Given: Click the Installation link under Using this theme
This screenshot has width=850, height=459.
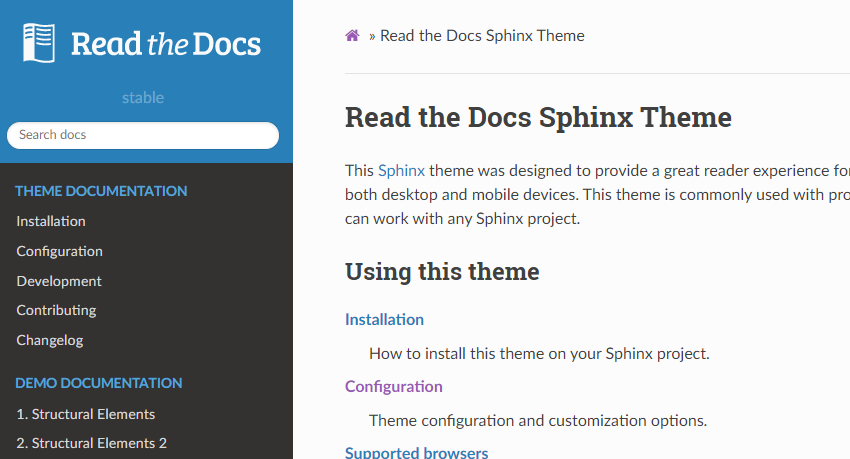Looking at the screenshot, I should click(385, 320).
